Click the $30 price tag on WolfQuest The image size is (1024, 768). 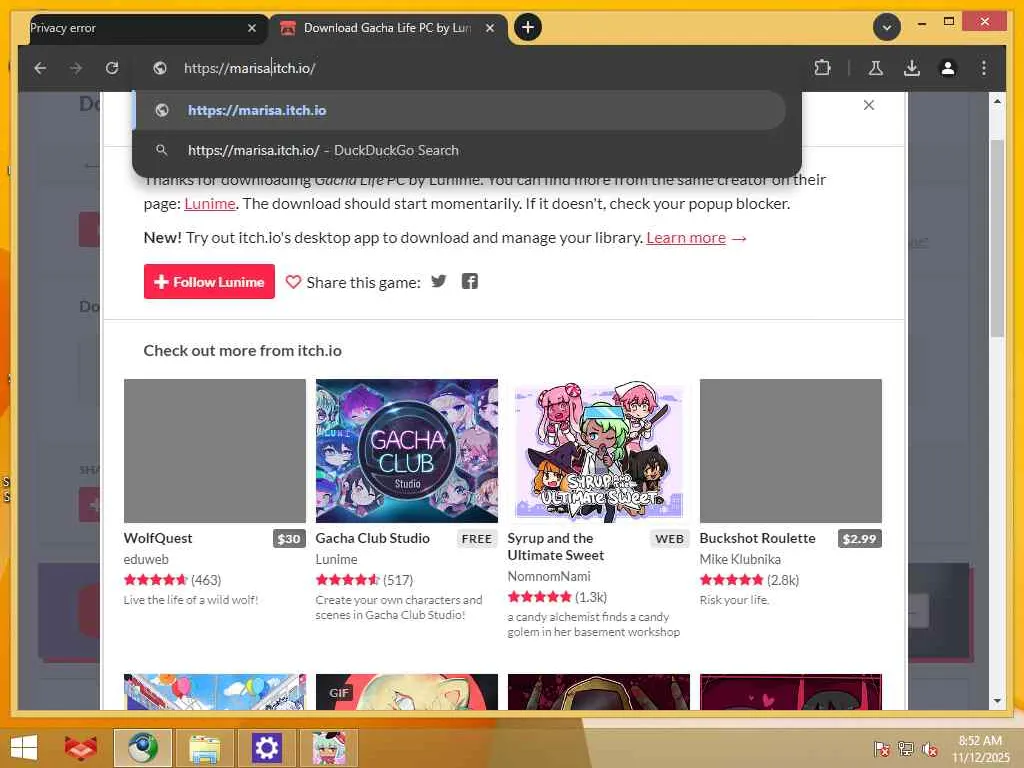(289, 539)
